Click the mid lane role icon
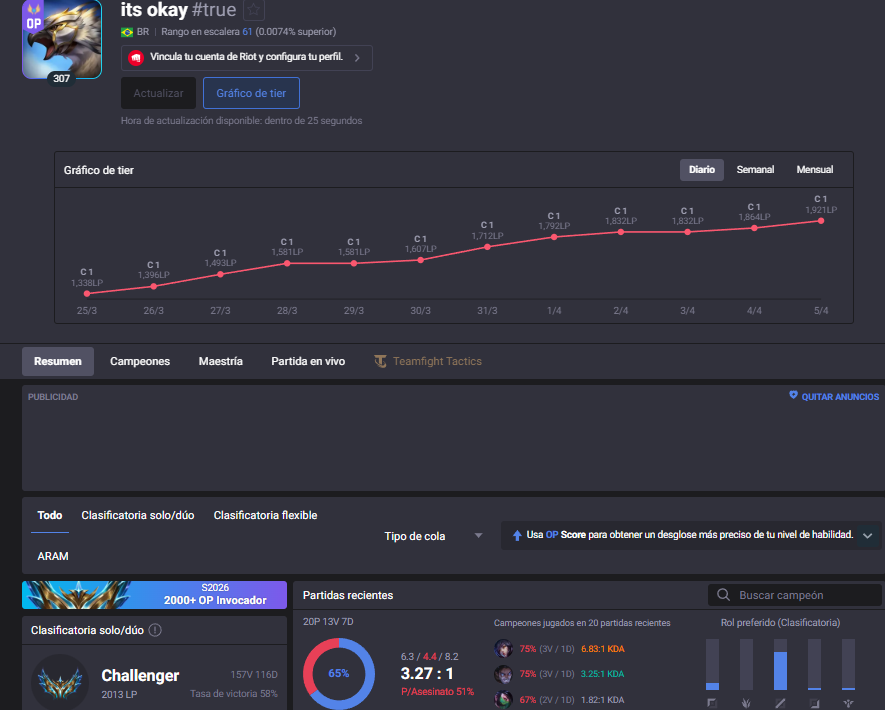 (780, 703)
